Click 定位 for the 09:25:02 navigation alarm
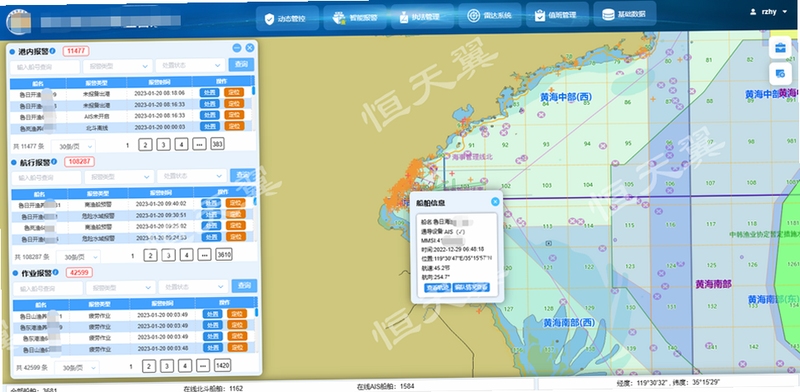800x392 pixels. pyautogui.click(x=236, y=226)
